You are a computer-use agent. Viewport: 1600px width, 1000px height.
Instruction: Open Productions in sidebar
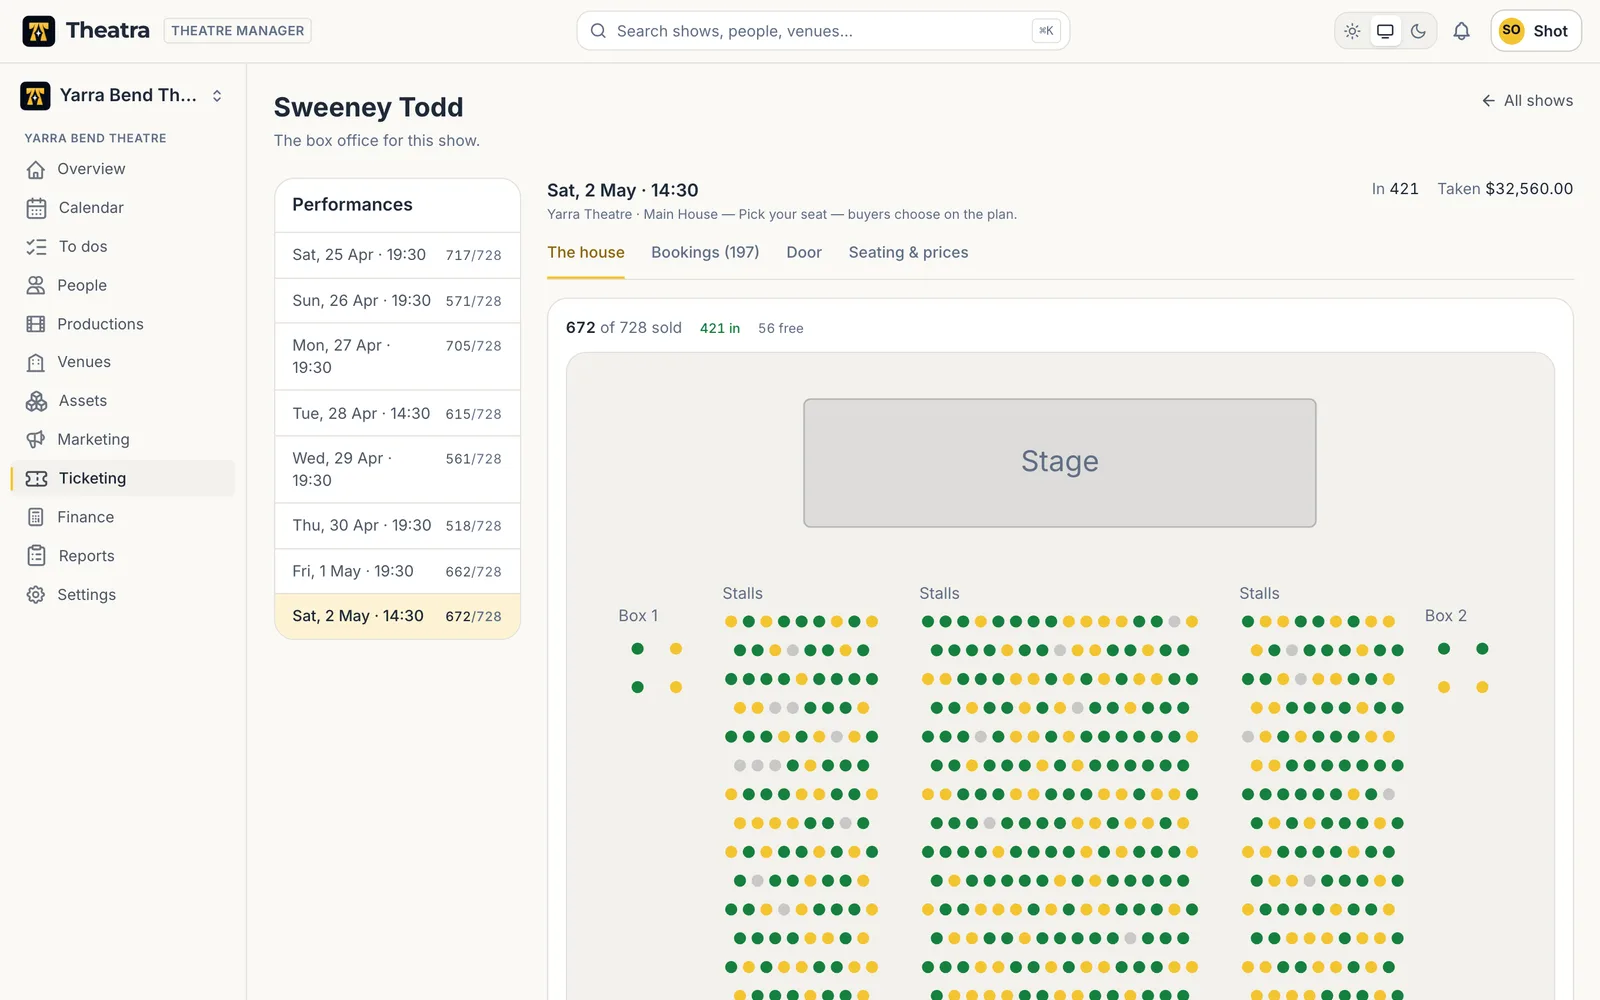point(123,324)
